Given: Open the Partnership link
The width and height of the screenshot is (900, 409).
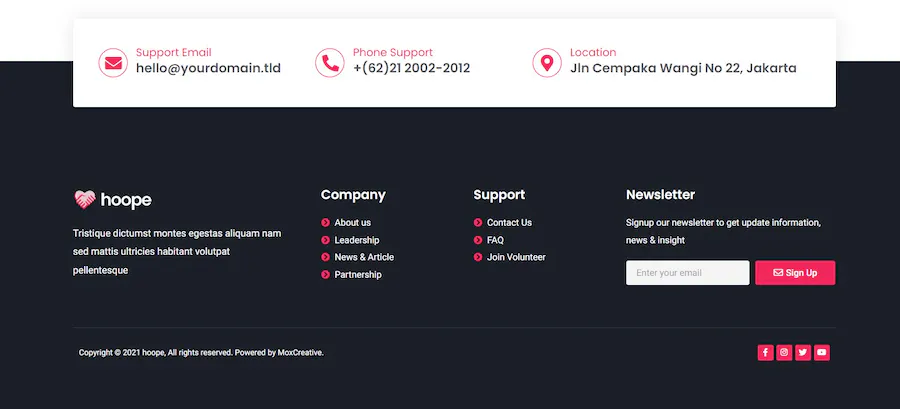Looking at the screenshot, I should pyautogui.click(x=358, y=275).
